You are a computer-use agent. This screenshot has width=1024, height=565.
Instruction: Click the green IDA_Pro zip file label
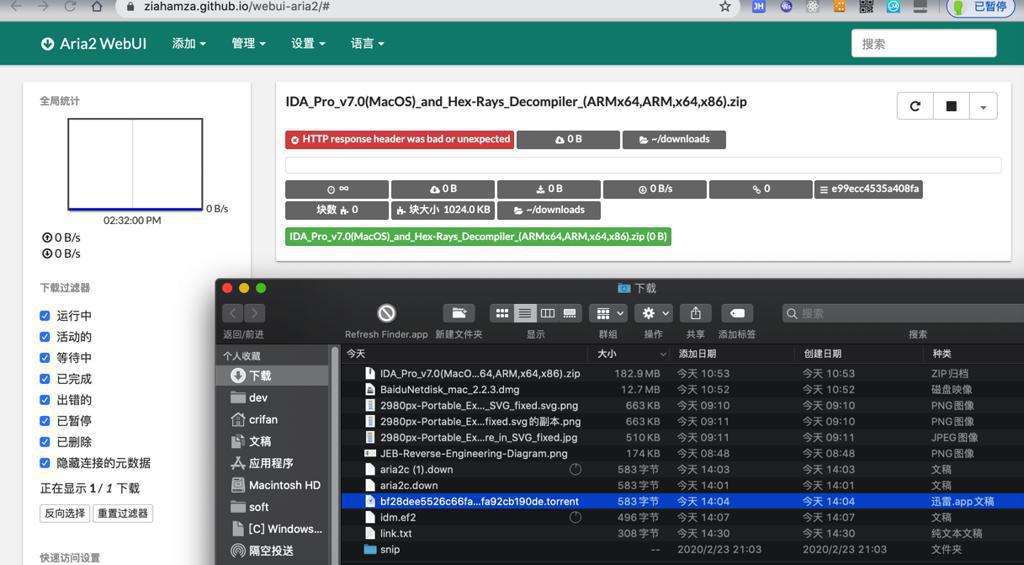click(478, 236)
